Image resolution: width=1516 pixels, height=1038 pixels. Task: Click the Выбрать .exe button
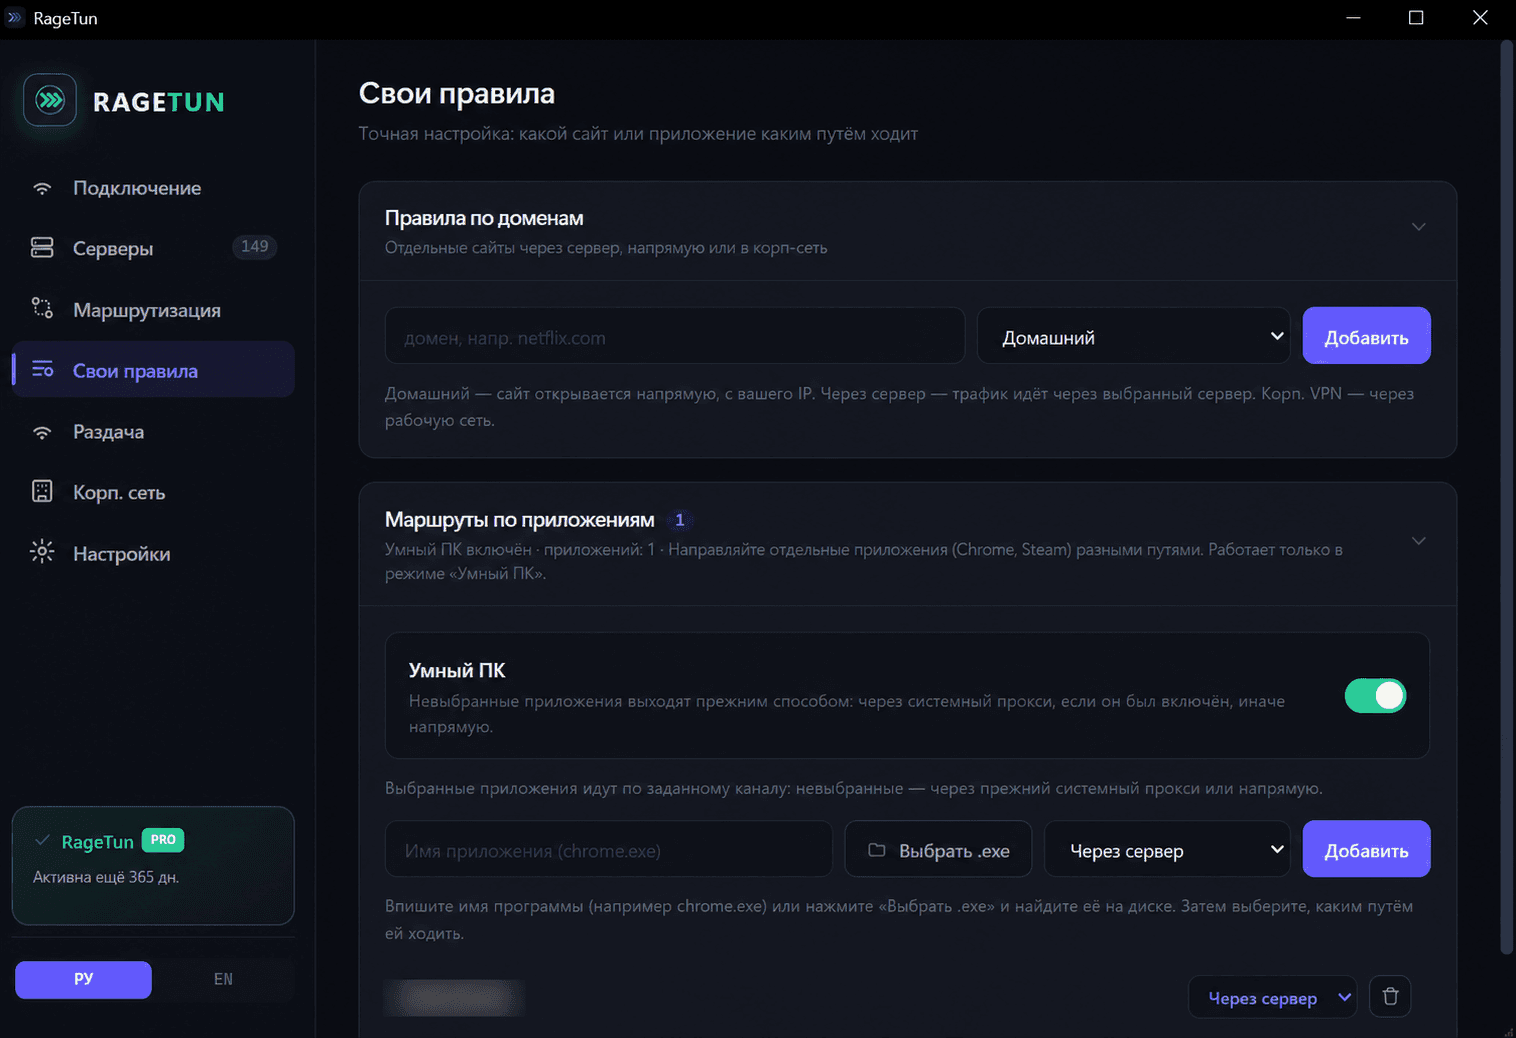(938, 850)
